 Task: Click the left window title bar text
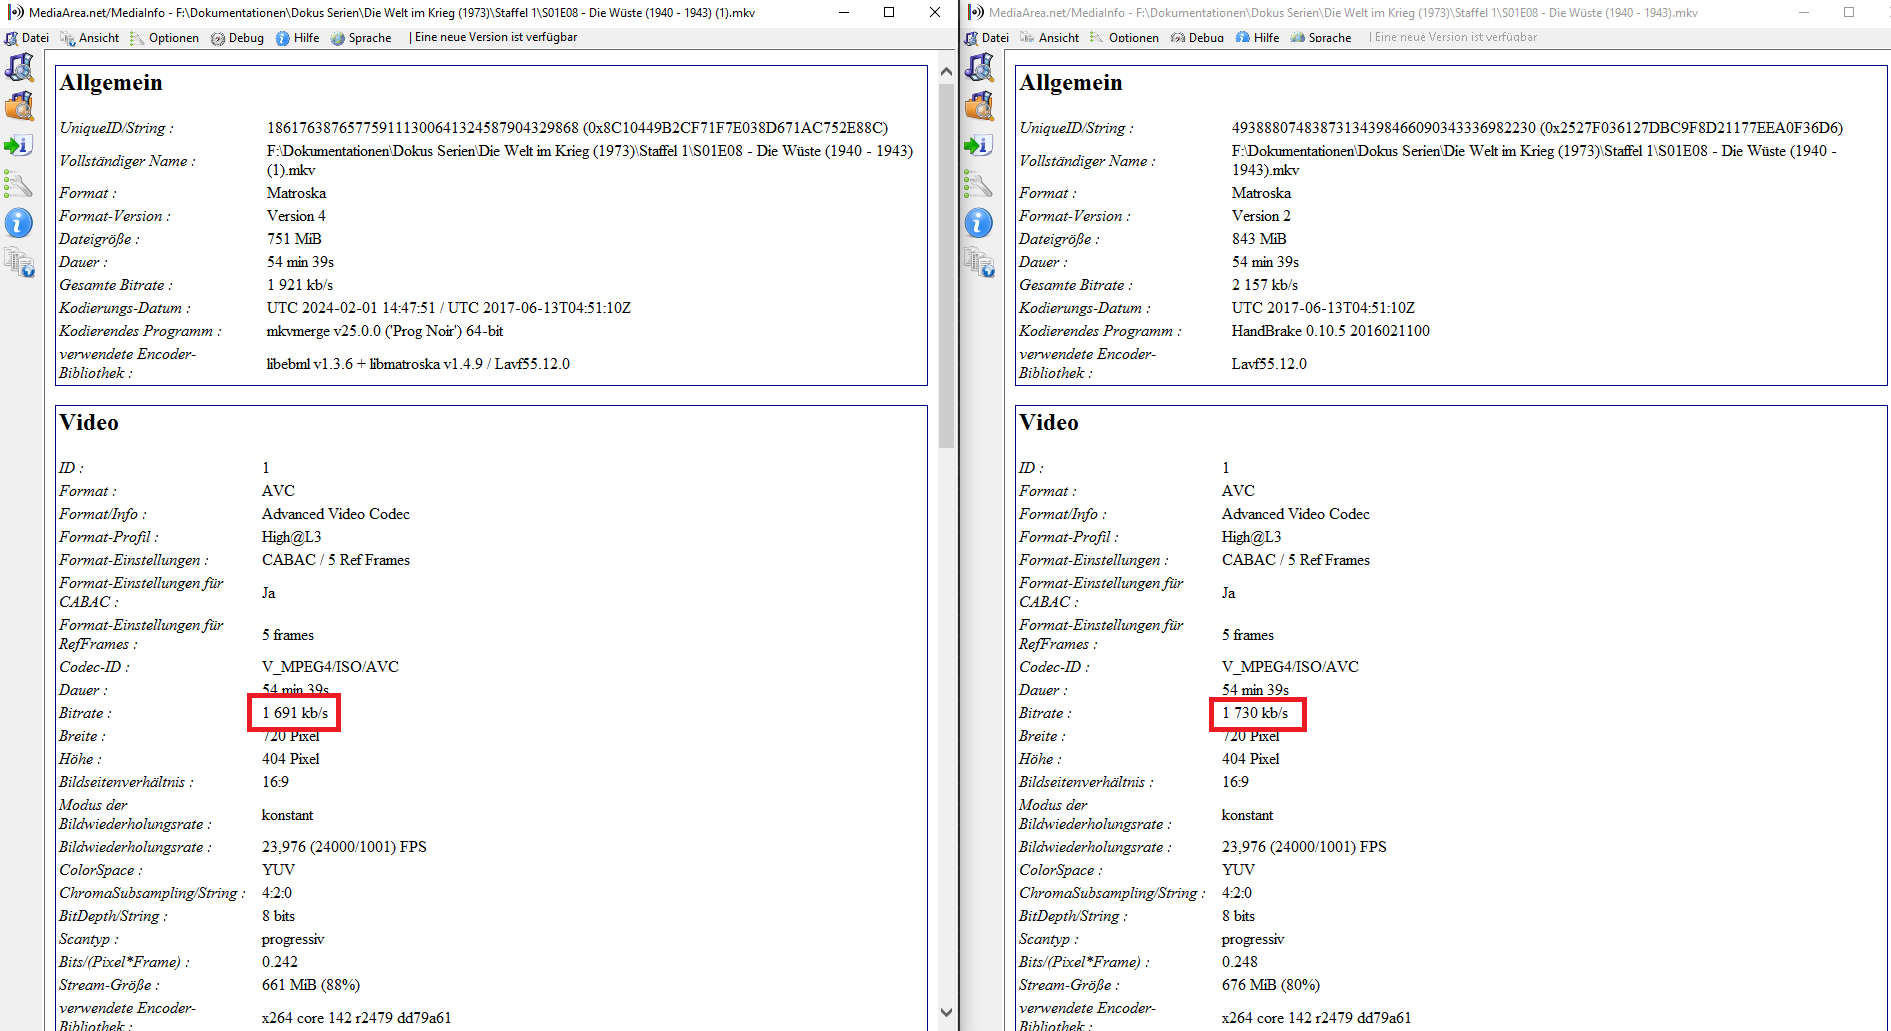click(392, 13)
